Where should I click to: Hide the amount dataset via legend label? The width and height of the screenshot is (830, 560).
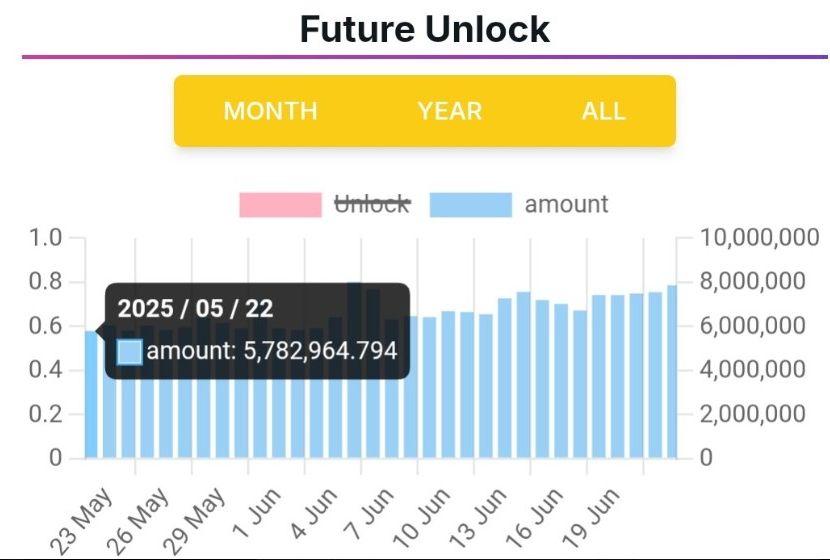[x=566, y=205]
